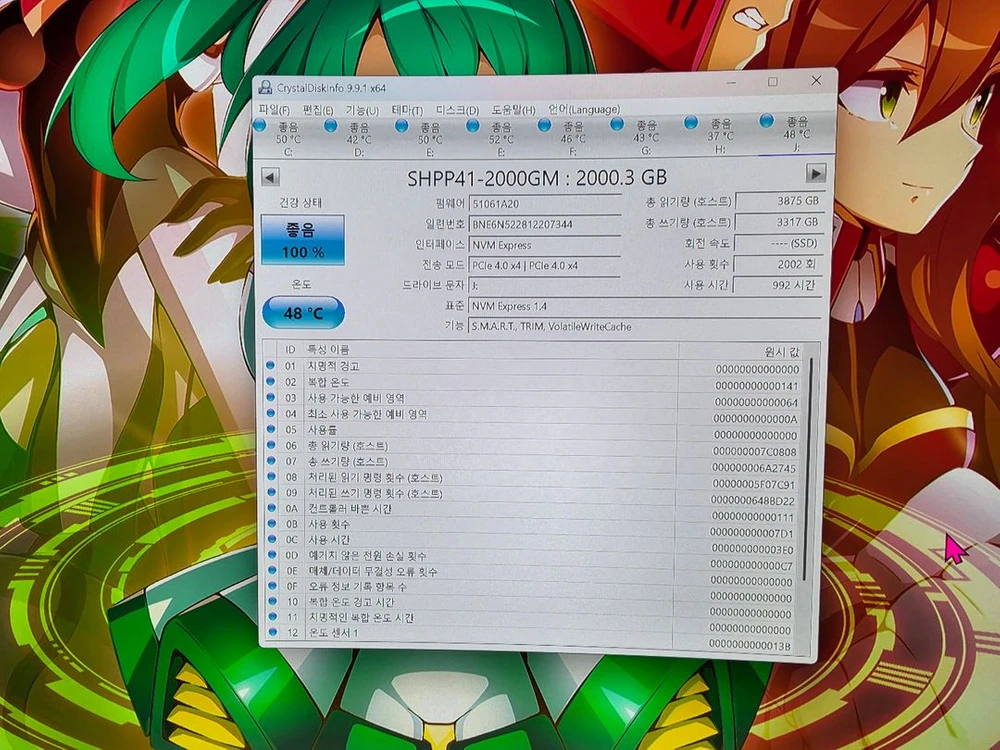Click status circle of row 07 총 쓰기량 (호스트)
The image size is (1000, 750).
click(271, 460)
